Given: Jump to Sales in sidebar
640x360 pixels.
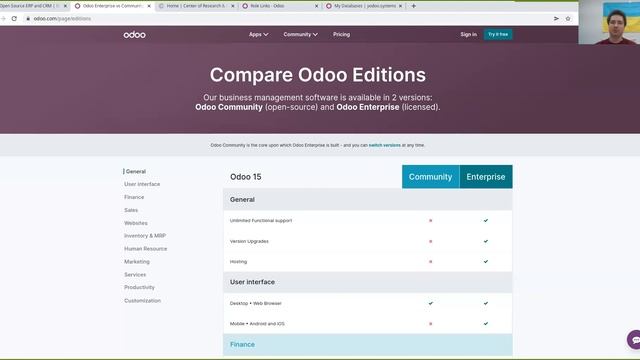Looking at the screenshot, I should click(131, 210).
